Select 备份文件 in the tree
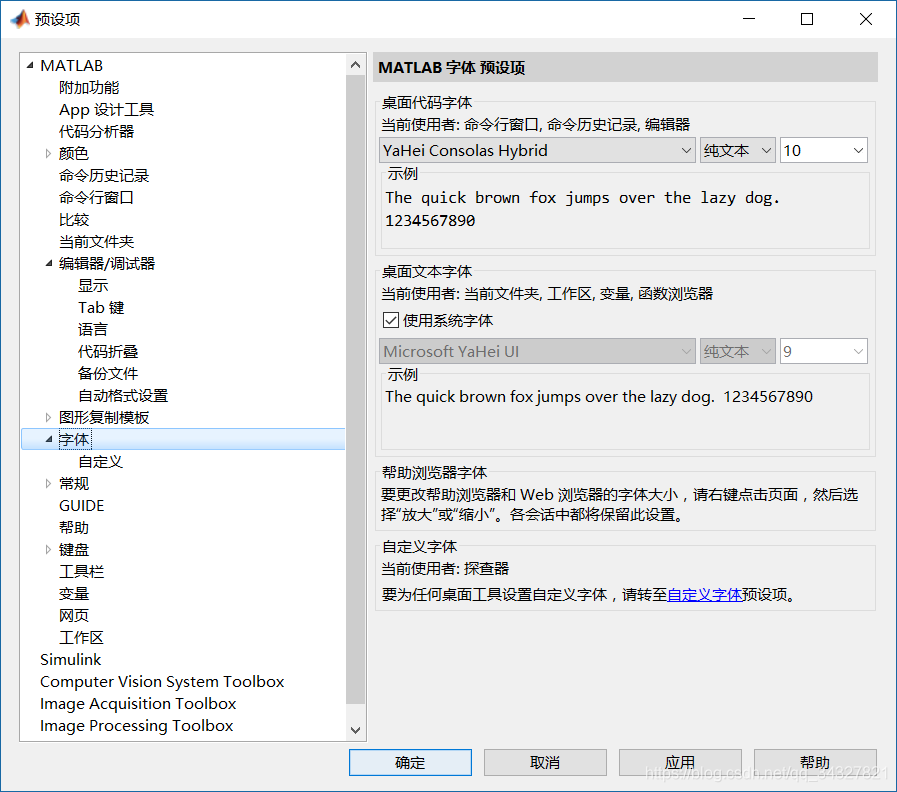This screenshot has width=897, height=792. coord(108,373)
